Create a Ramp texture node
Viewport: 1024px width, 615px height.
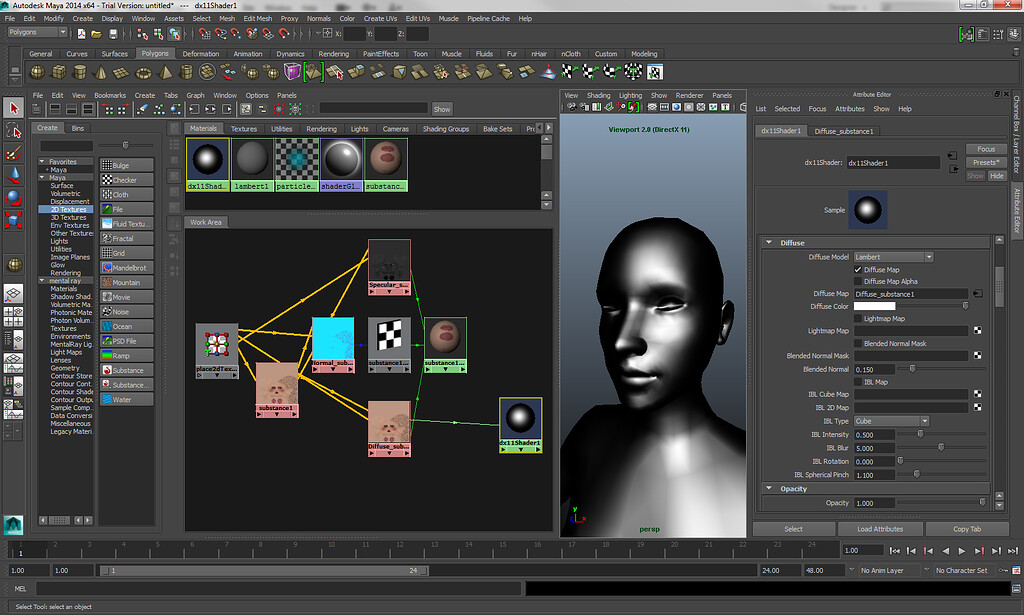(126, 356)
